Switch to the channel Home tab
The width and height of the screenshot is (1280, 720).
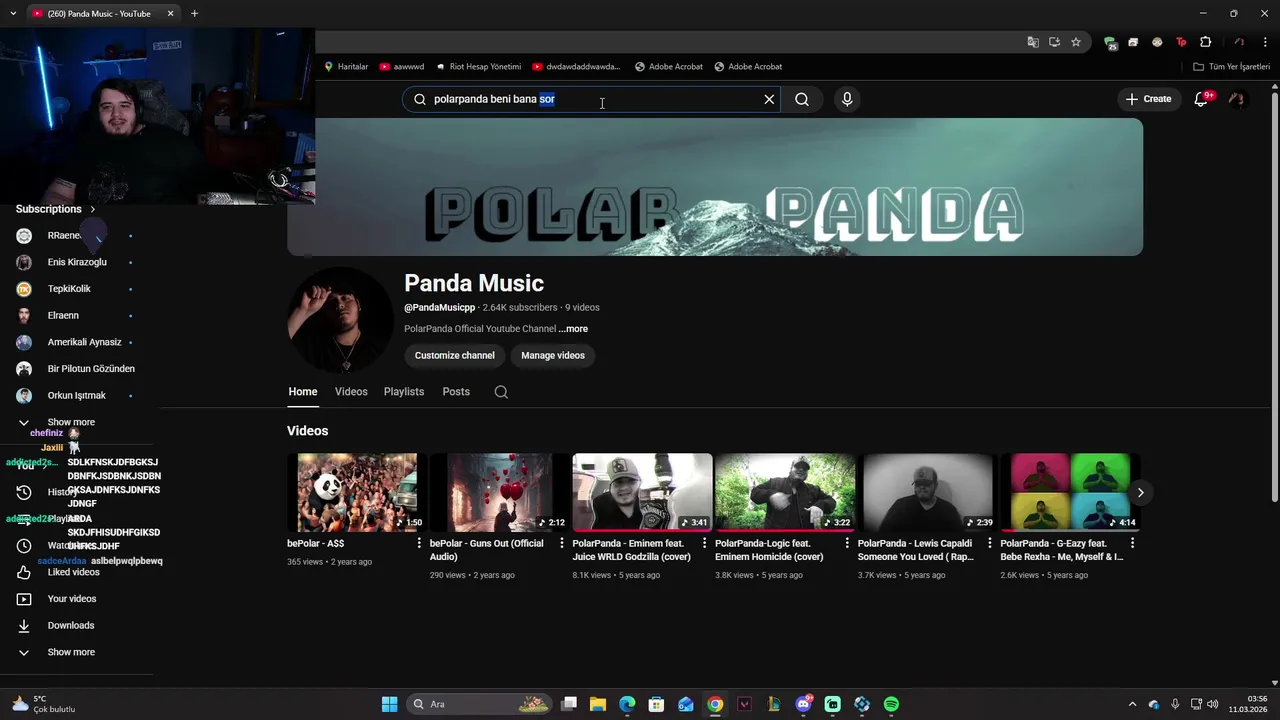pyautogui.click(x=303, y=392)
